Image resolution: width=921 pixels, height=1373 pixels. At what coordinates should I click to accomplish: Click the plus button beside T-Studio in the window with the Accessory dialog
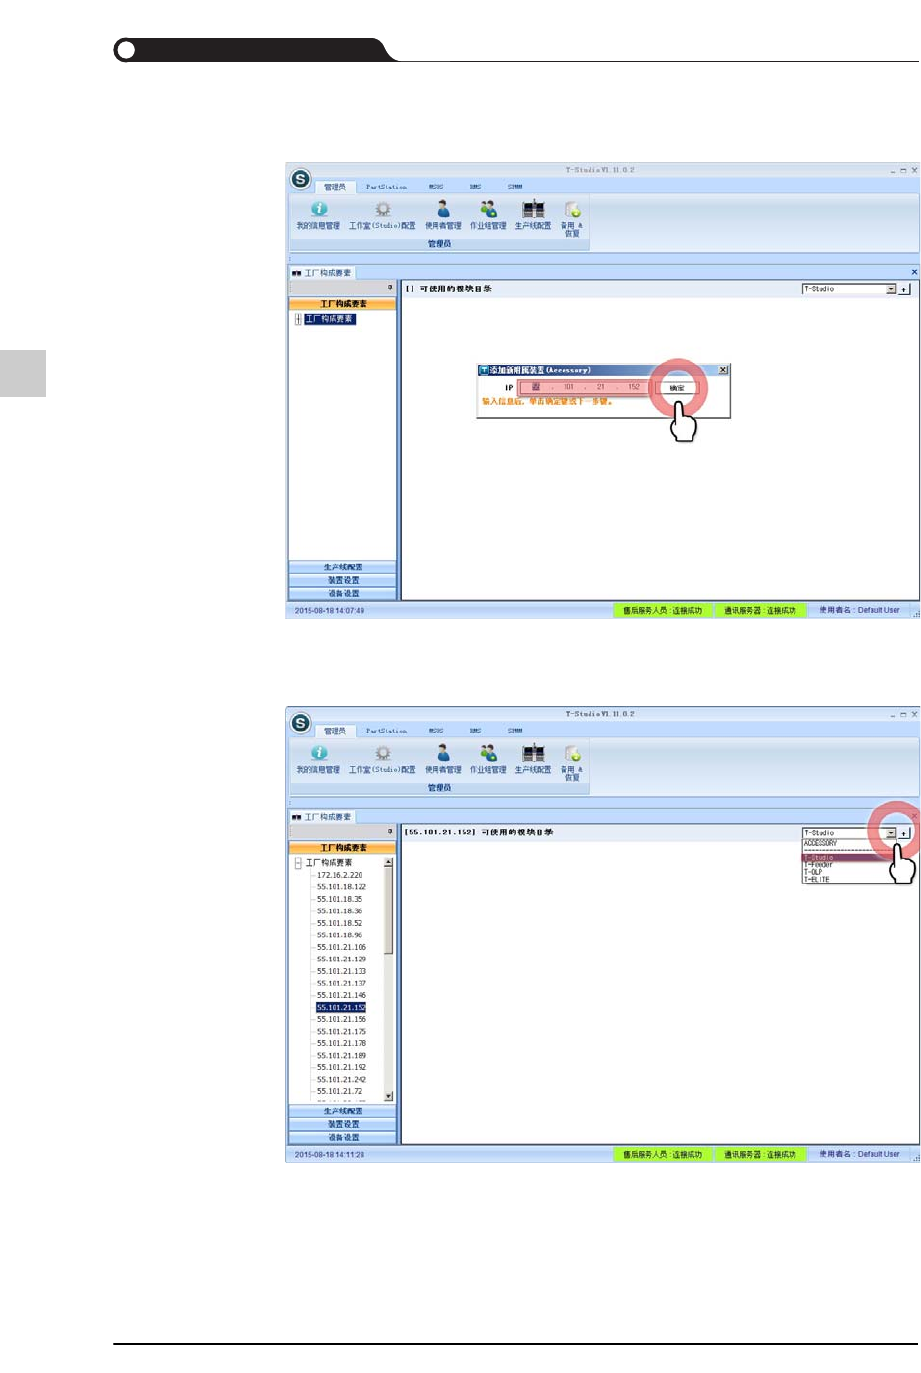(x=904, y=289)
